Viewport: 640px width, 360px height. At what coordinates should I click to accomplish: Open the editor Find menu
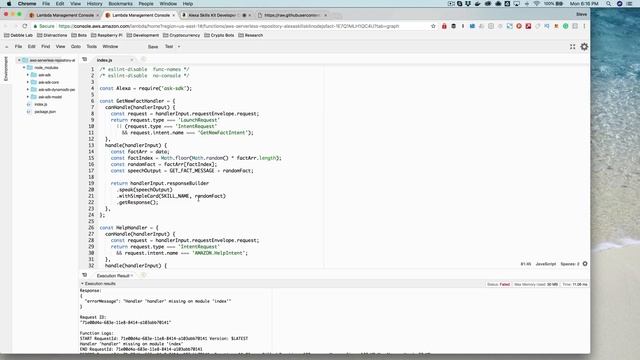[45, 47]
